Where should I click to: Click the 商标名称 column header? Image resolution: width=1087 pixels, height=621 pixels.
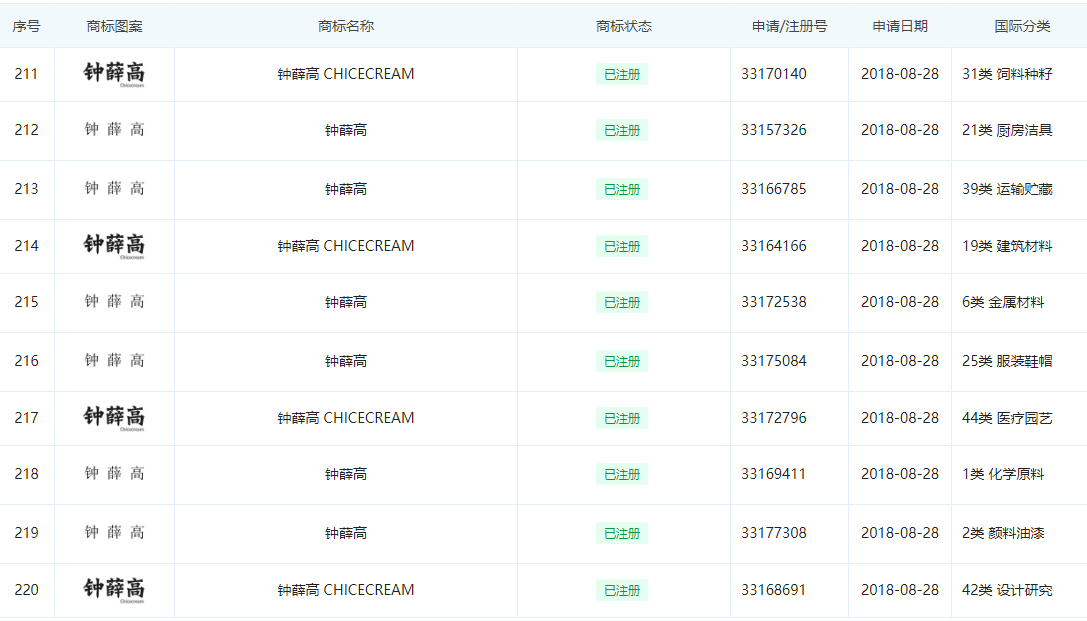coord(346,27)
